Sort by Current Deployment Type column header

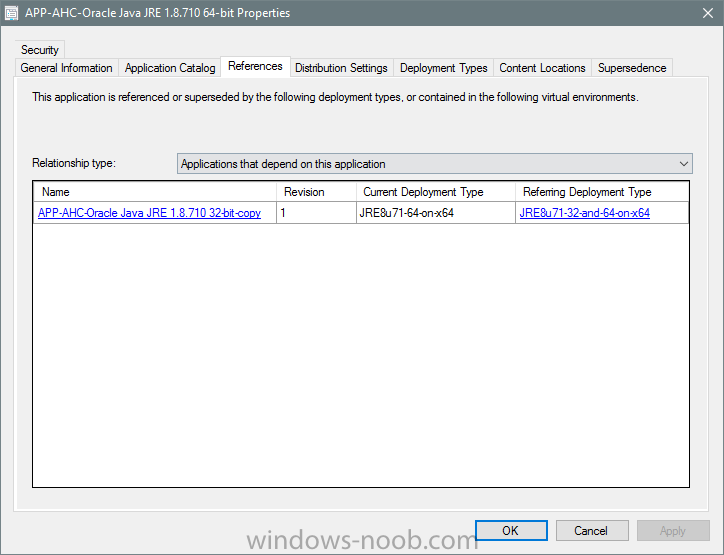point(436,192)
